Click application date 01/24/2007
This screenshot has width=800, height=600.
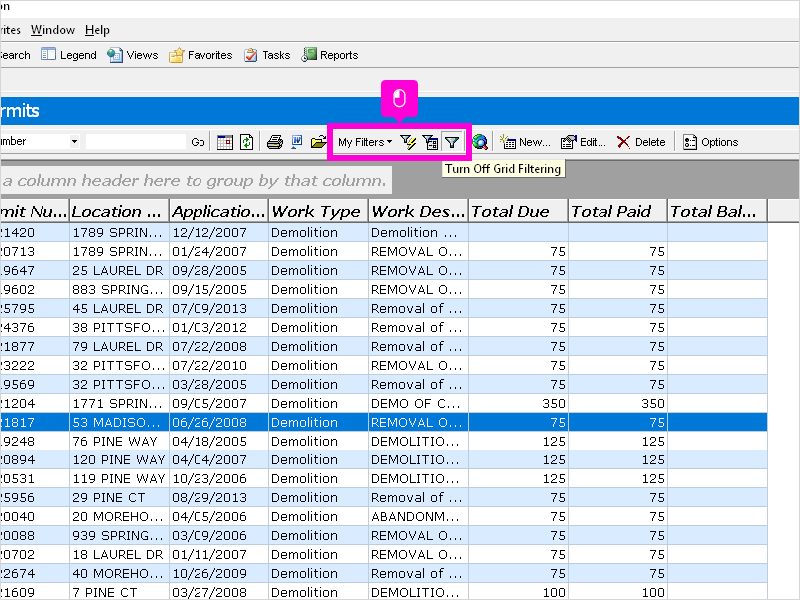pos(219,252)
